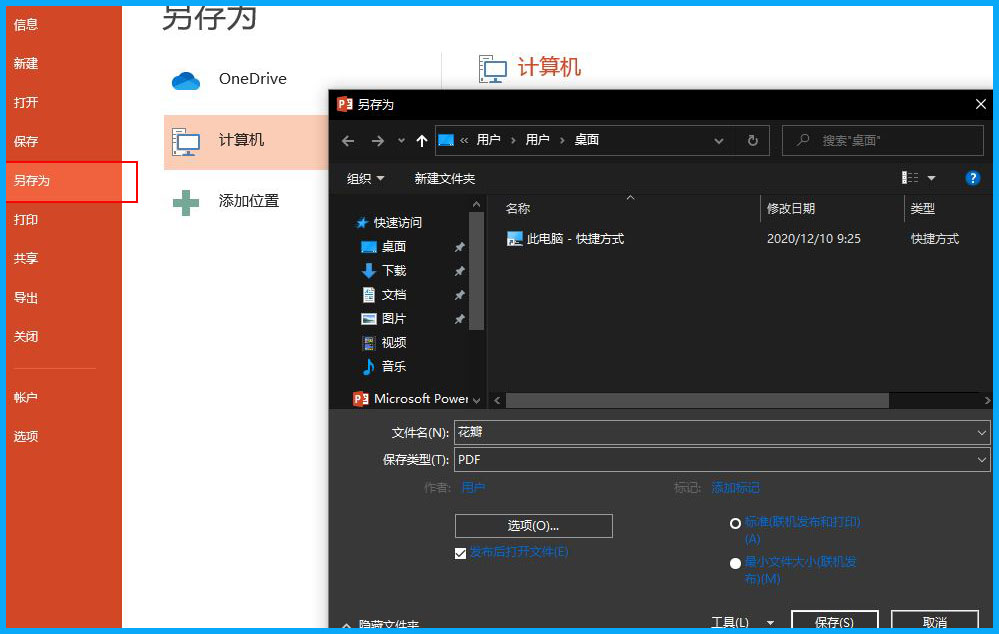Unpin 桌面 from quick access
This screenshot has width=999, height=634.
458,246
